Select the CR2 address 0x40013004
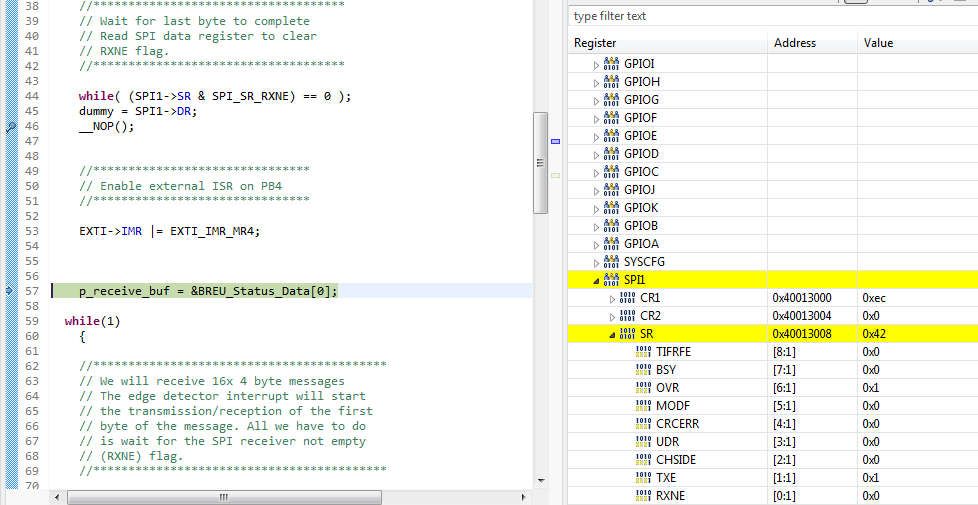 (x=801, y=316)
